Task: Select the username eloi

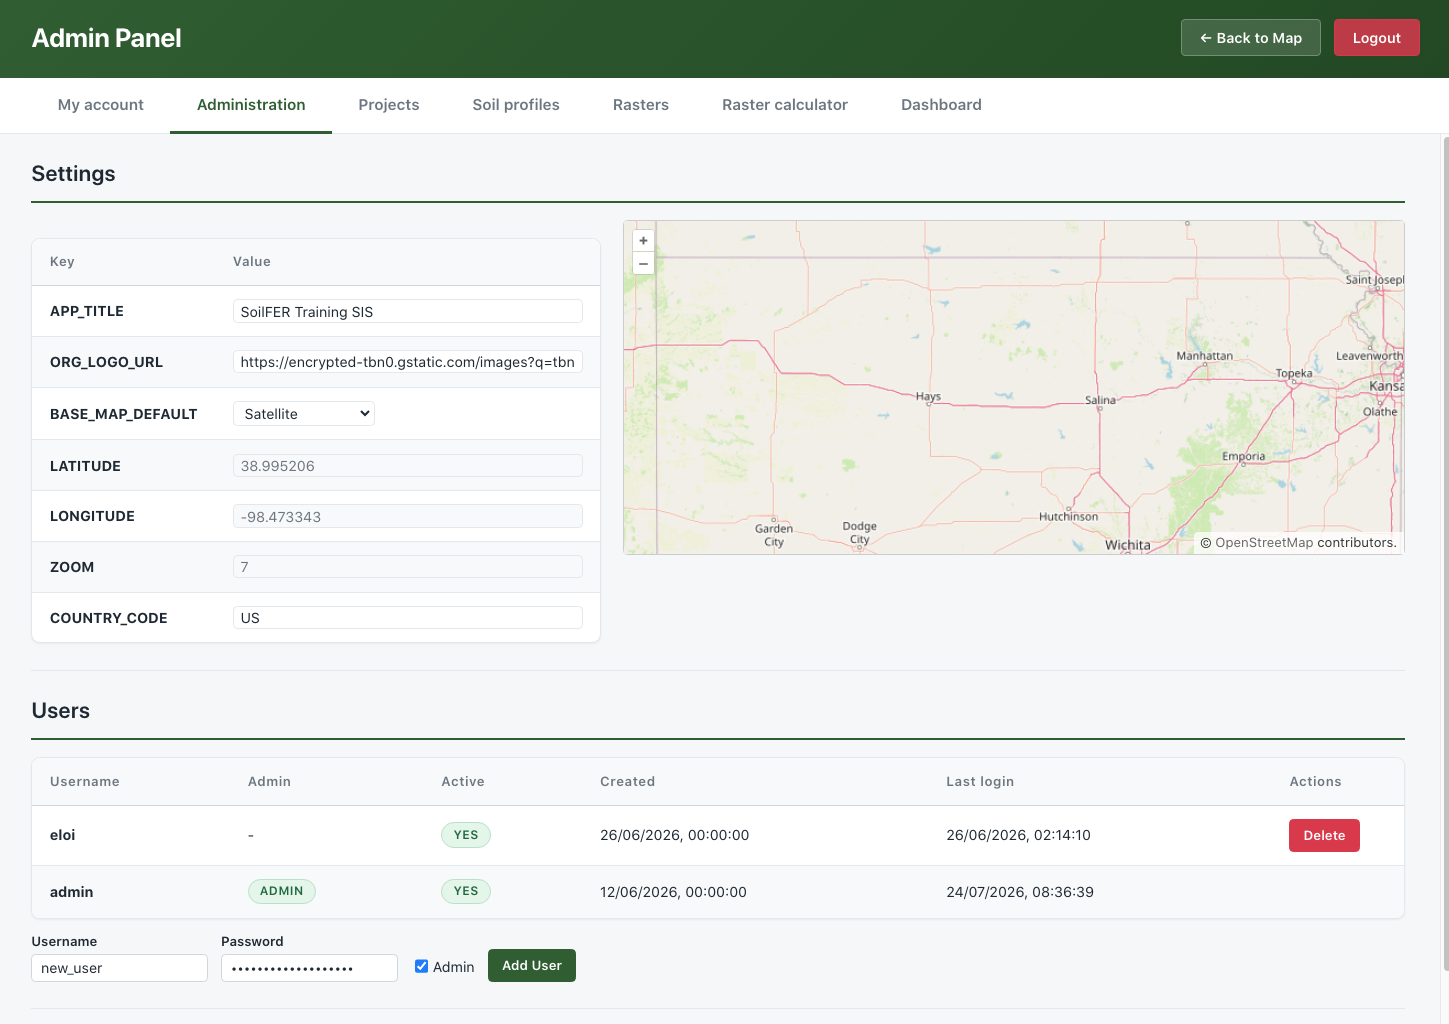Action: pos(62,835)
